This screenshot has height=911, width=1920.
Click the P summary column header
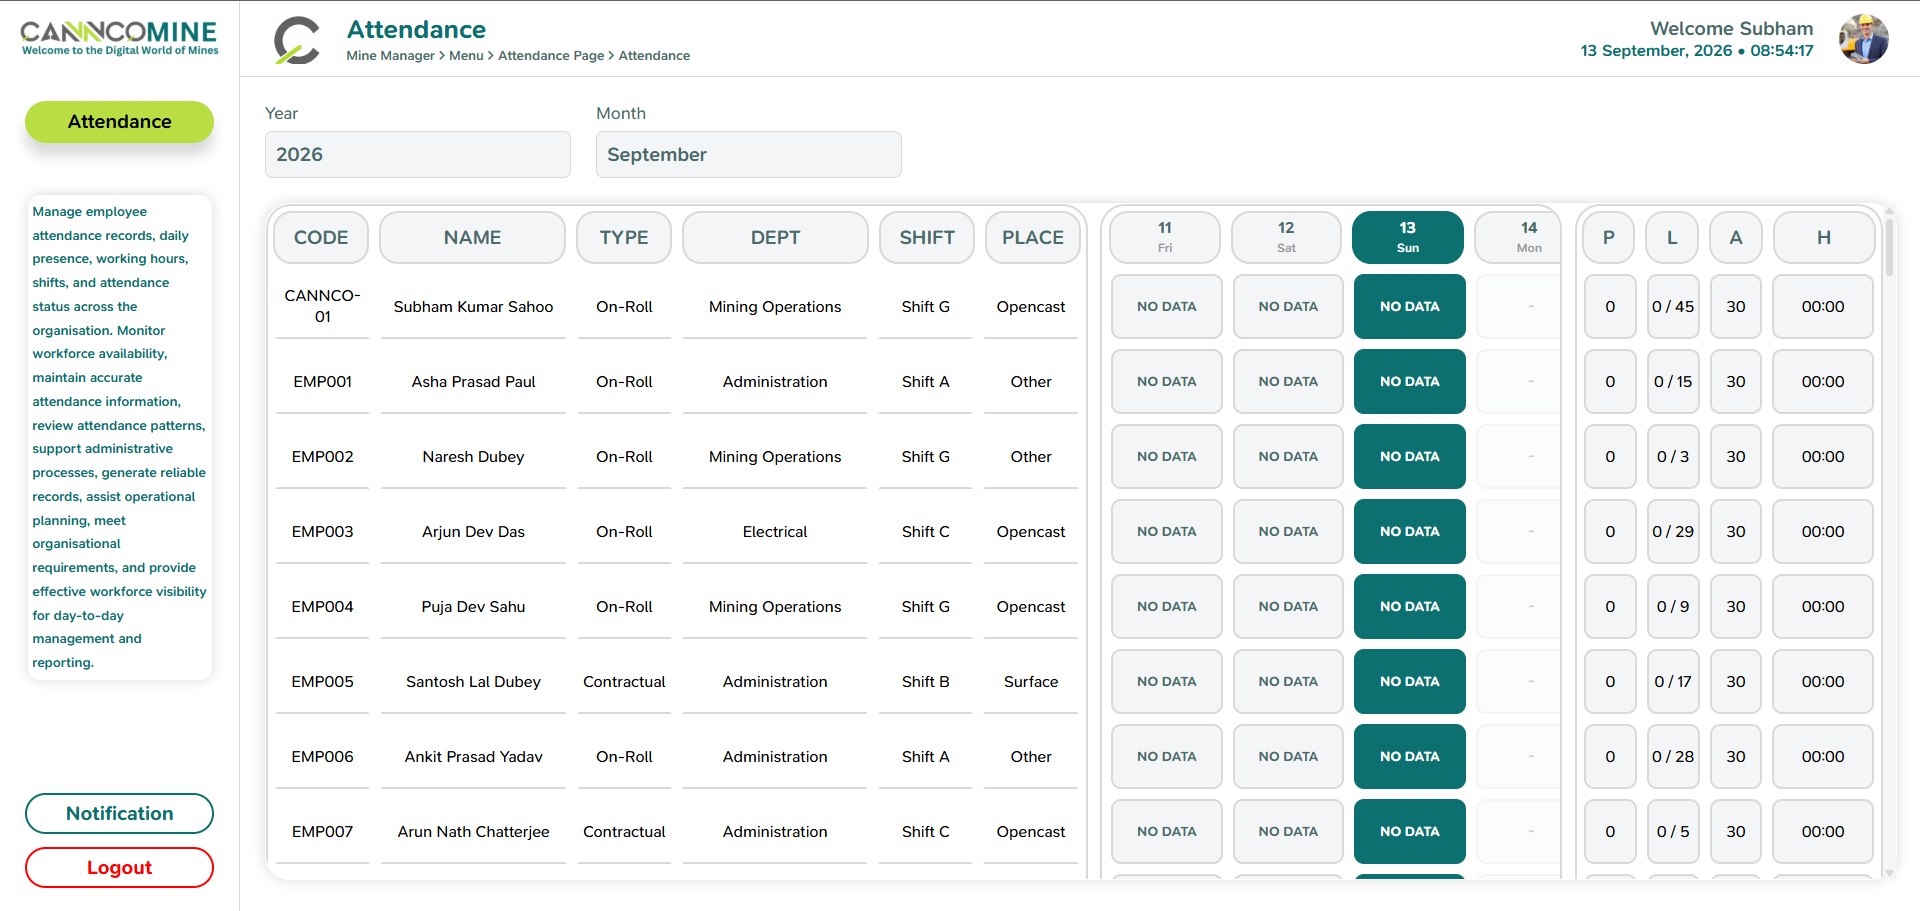coord(1609,238)
